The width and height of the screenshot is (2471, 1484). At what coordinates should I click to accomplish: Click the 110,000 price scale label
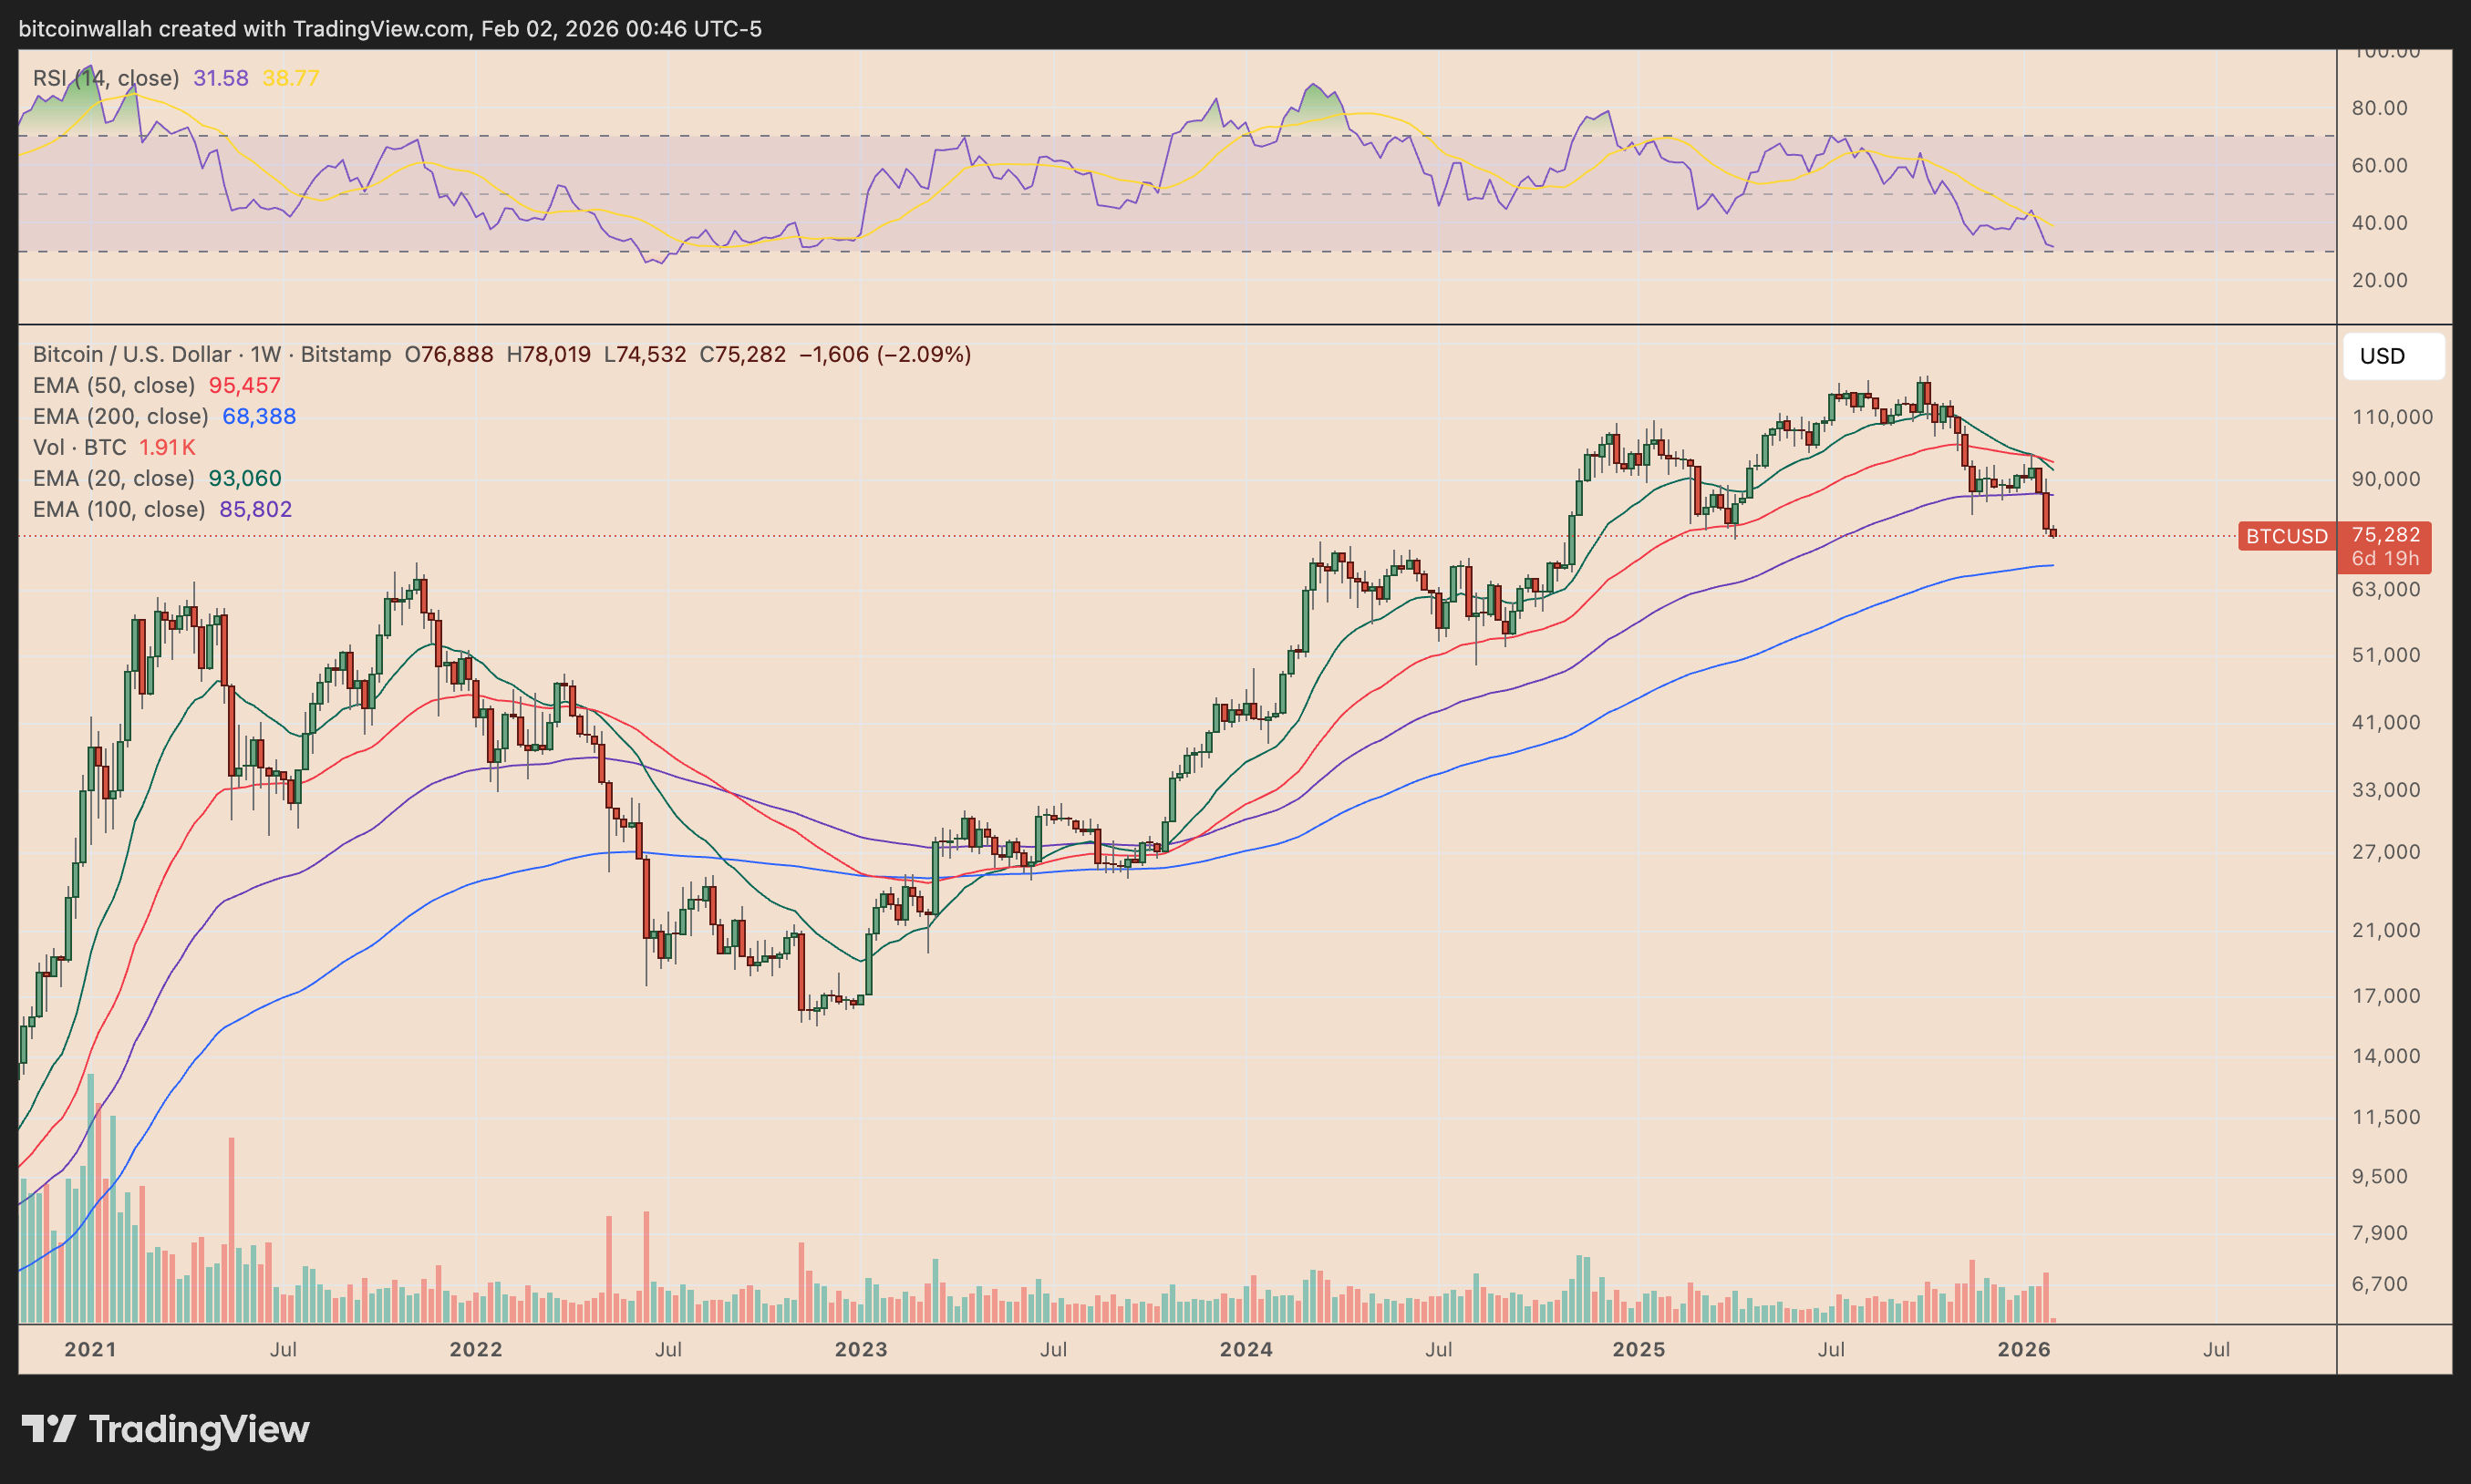point(2392,417)
